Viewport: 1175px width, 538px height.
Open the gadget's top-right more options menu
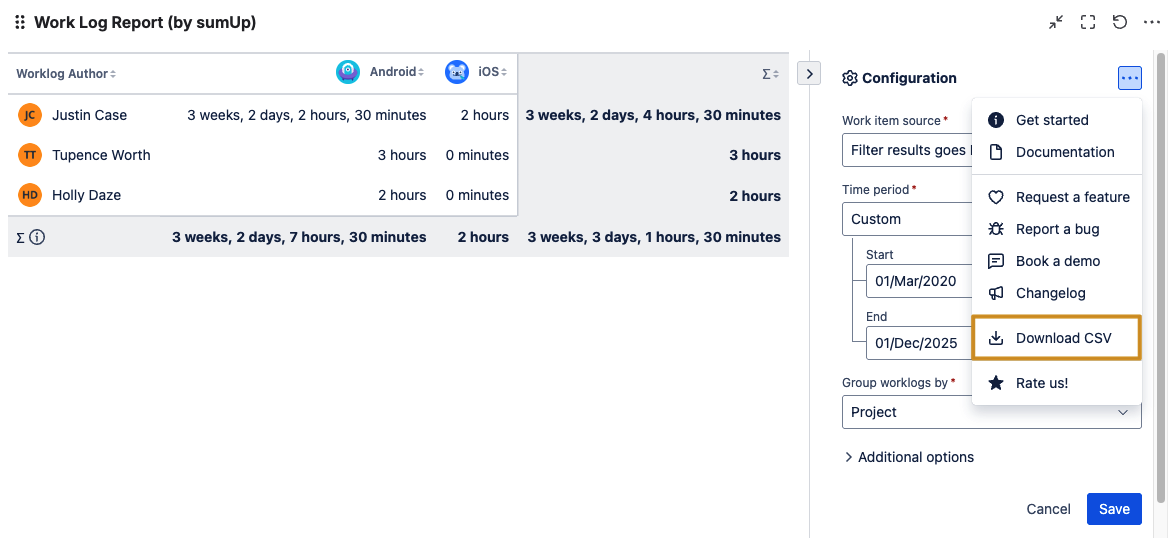[x=1152, y=22]
